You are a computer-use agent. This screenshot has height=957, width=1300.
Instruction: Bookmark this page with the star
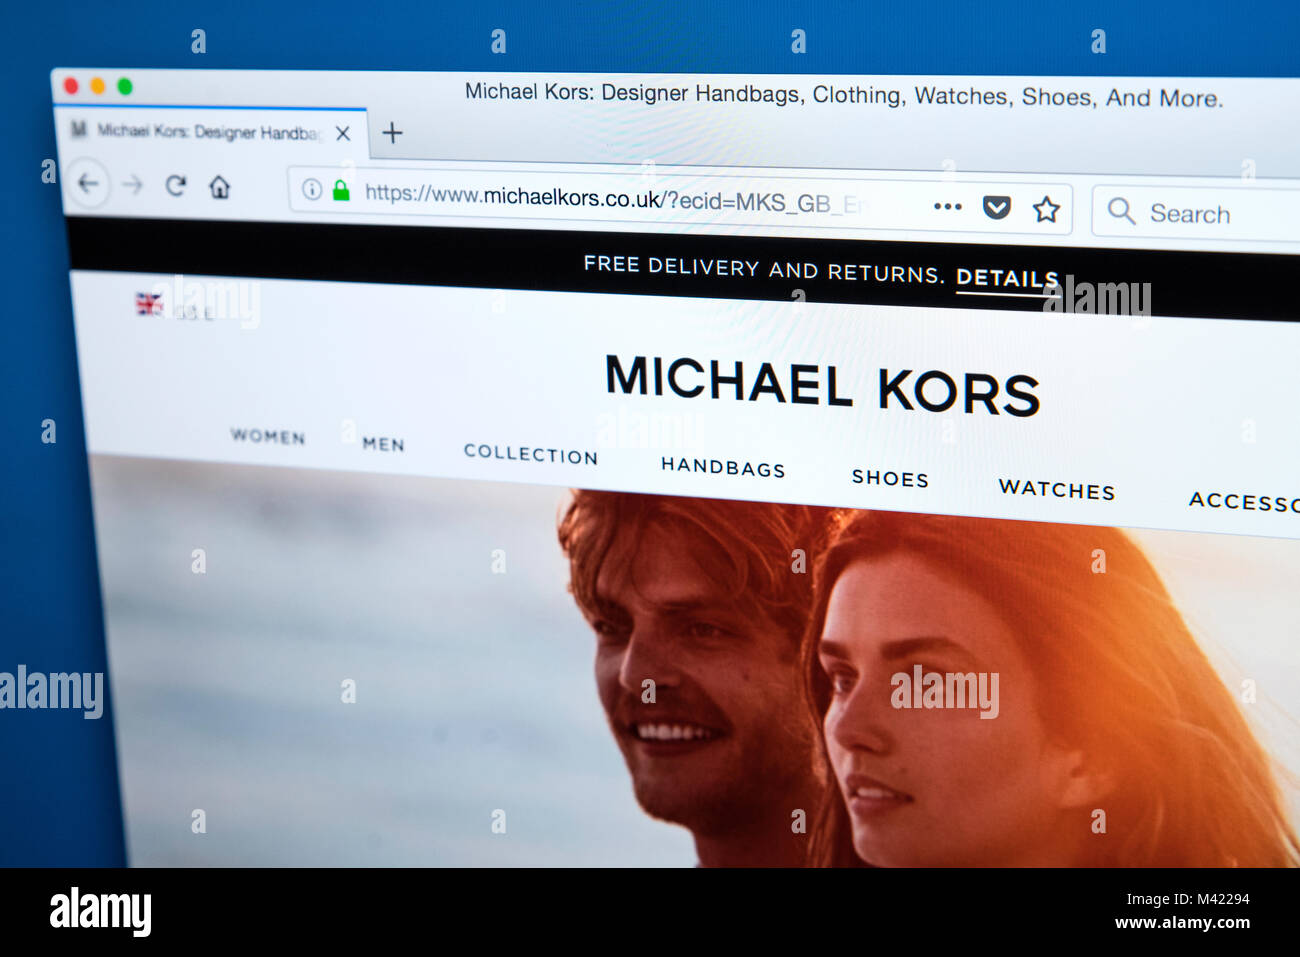tap(1046, 209)
